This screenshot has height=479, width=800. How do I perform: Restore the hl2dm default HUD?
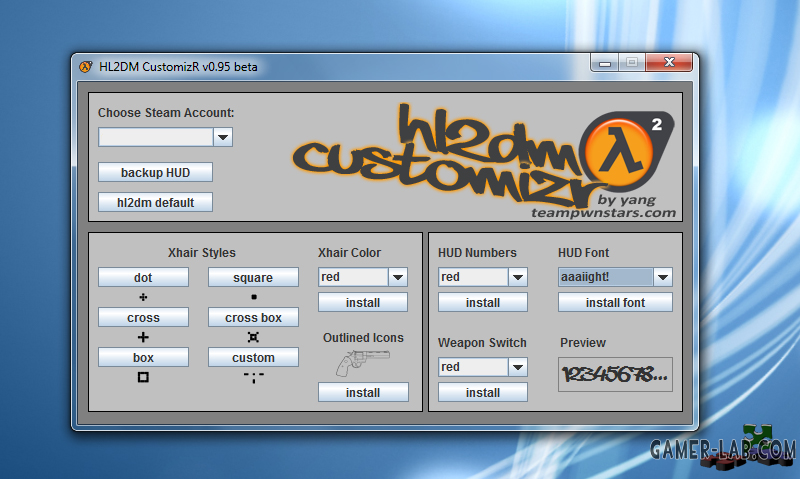pos(156,203)
